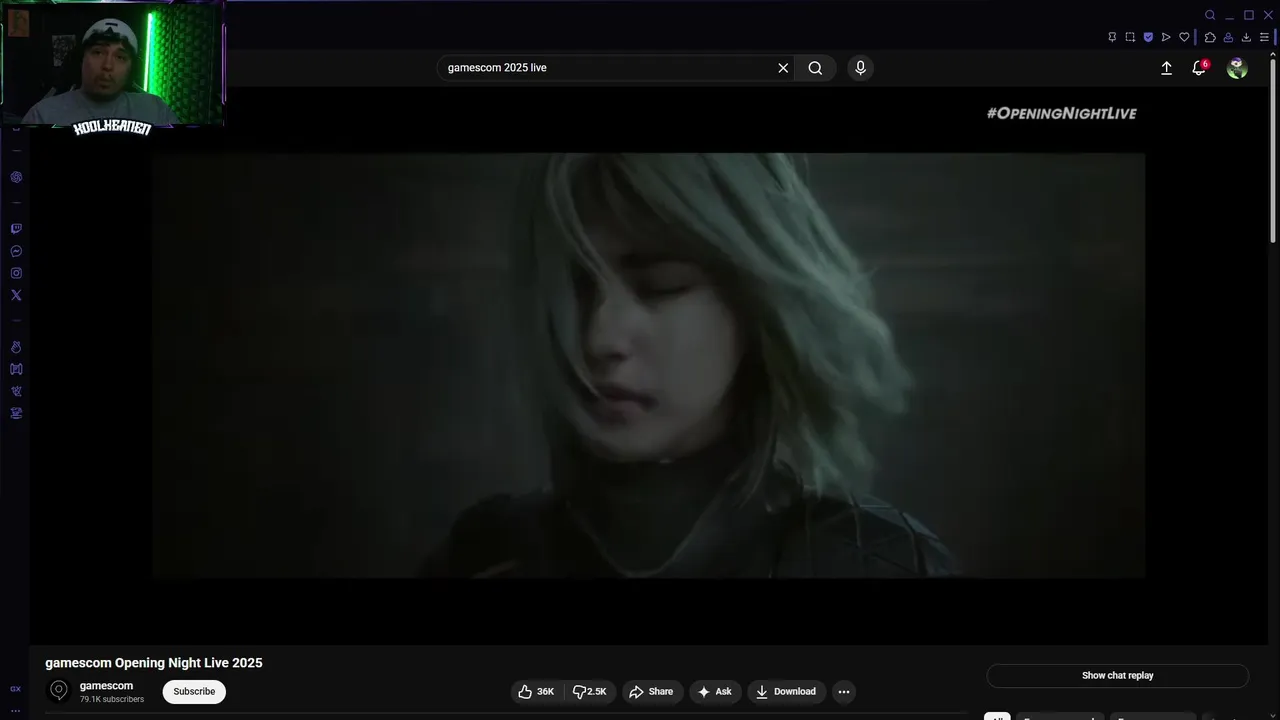Open the gamescom channel avatar
Screen dimensions: 1280x720
click(59, 691)
